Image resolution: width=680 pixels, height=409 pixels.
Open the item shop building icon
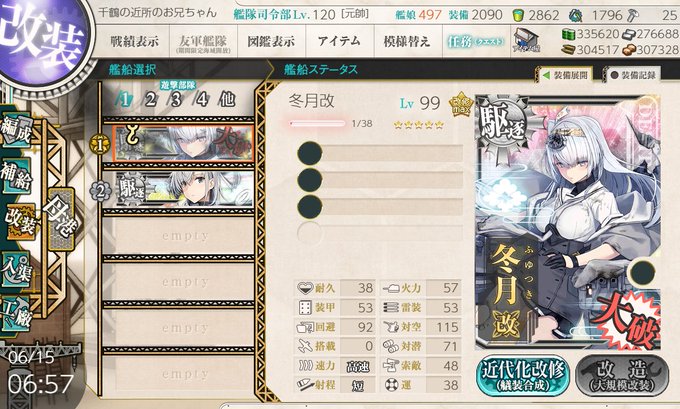[x=526, y=40]
